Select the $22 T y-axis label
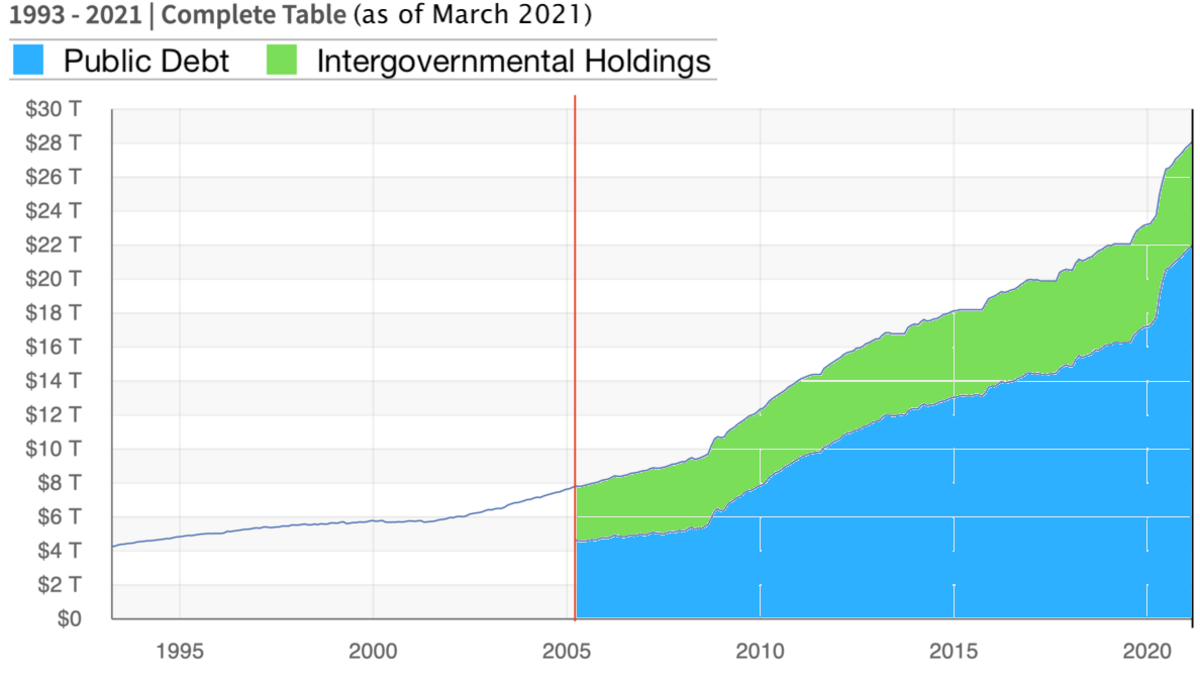 point(59,245)
